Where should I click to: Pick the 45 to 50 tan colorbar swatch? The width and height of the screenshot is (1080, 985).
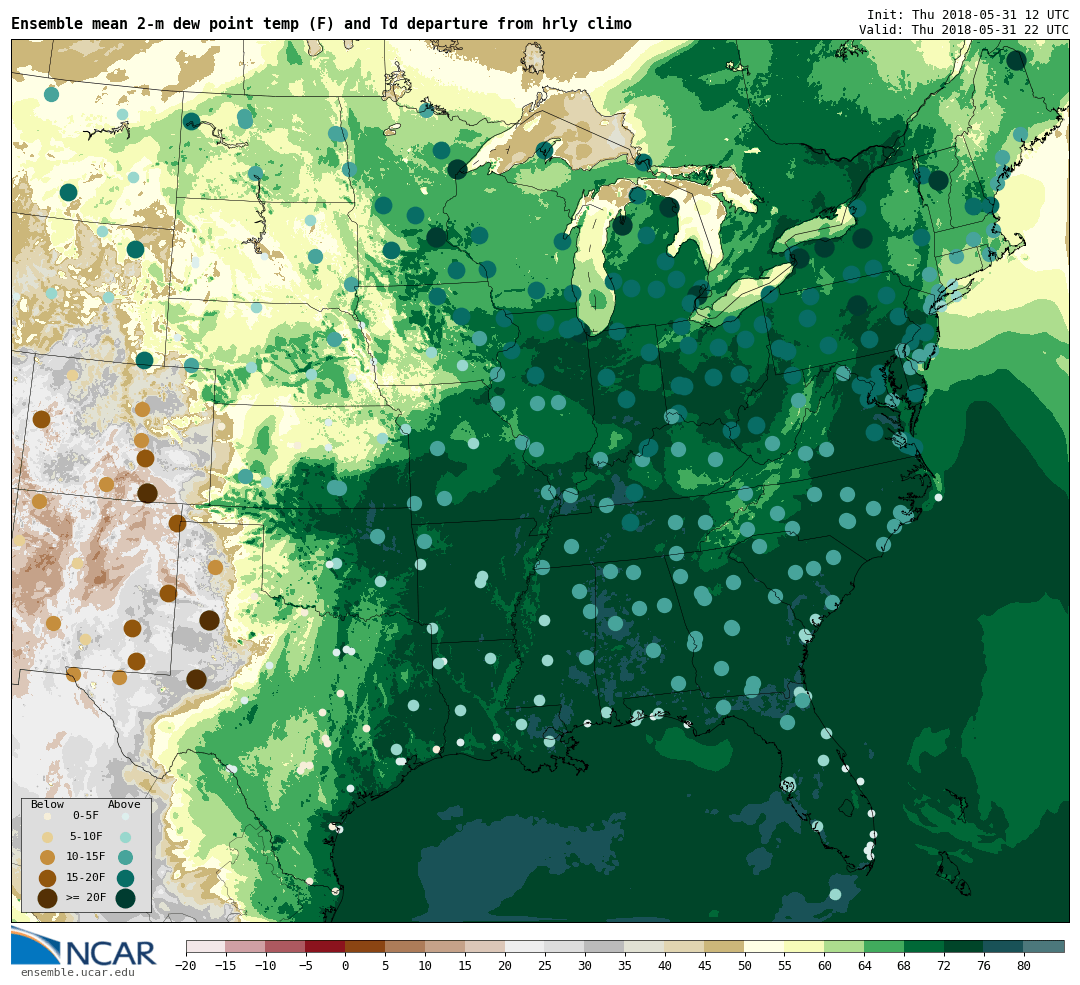[x=725, y=946]
